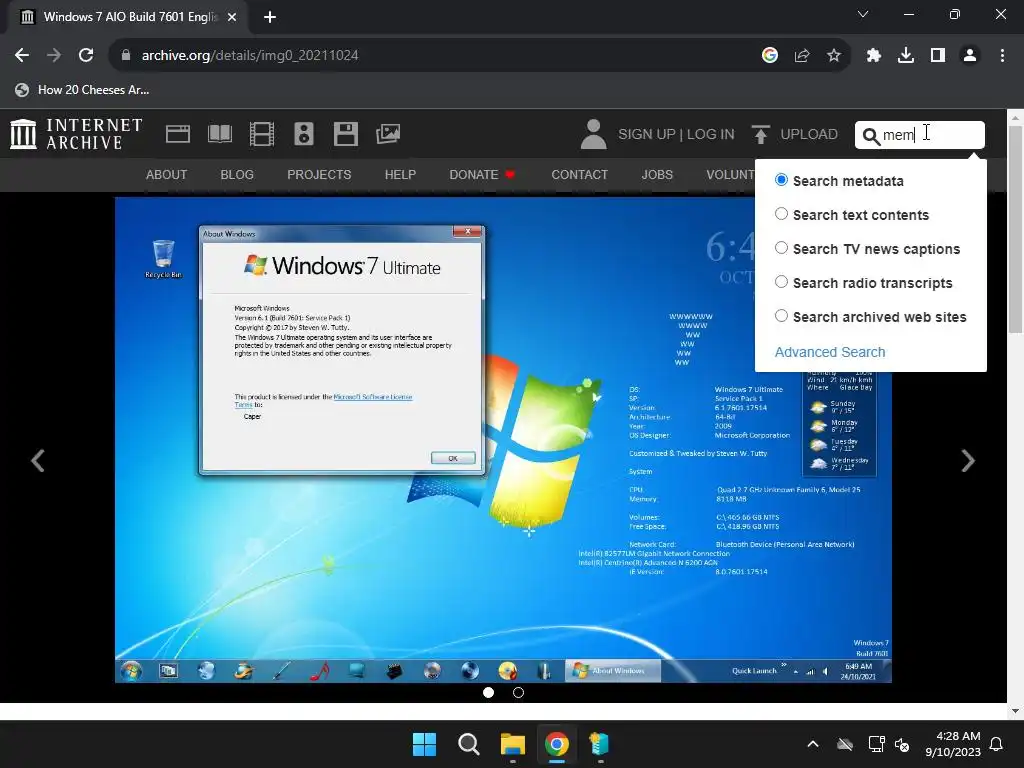Open the zip archiver taskbar icon
Screen dimensions: 1024x768
coord(599,744)
